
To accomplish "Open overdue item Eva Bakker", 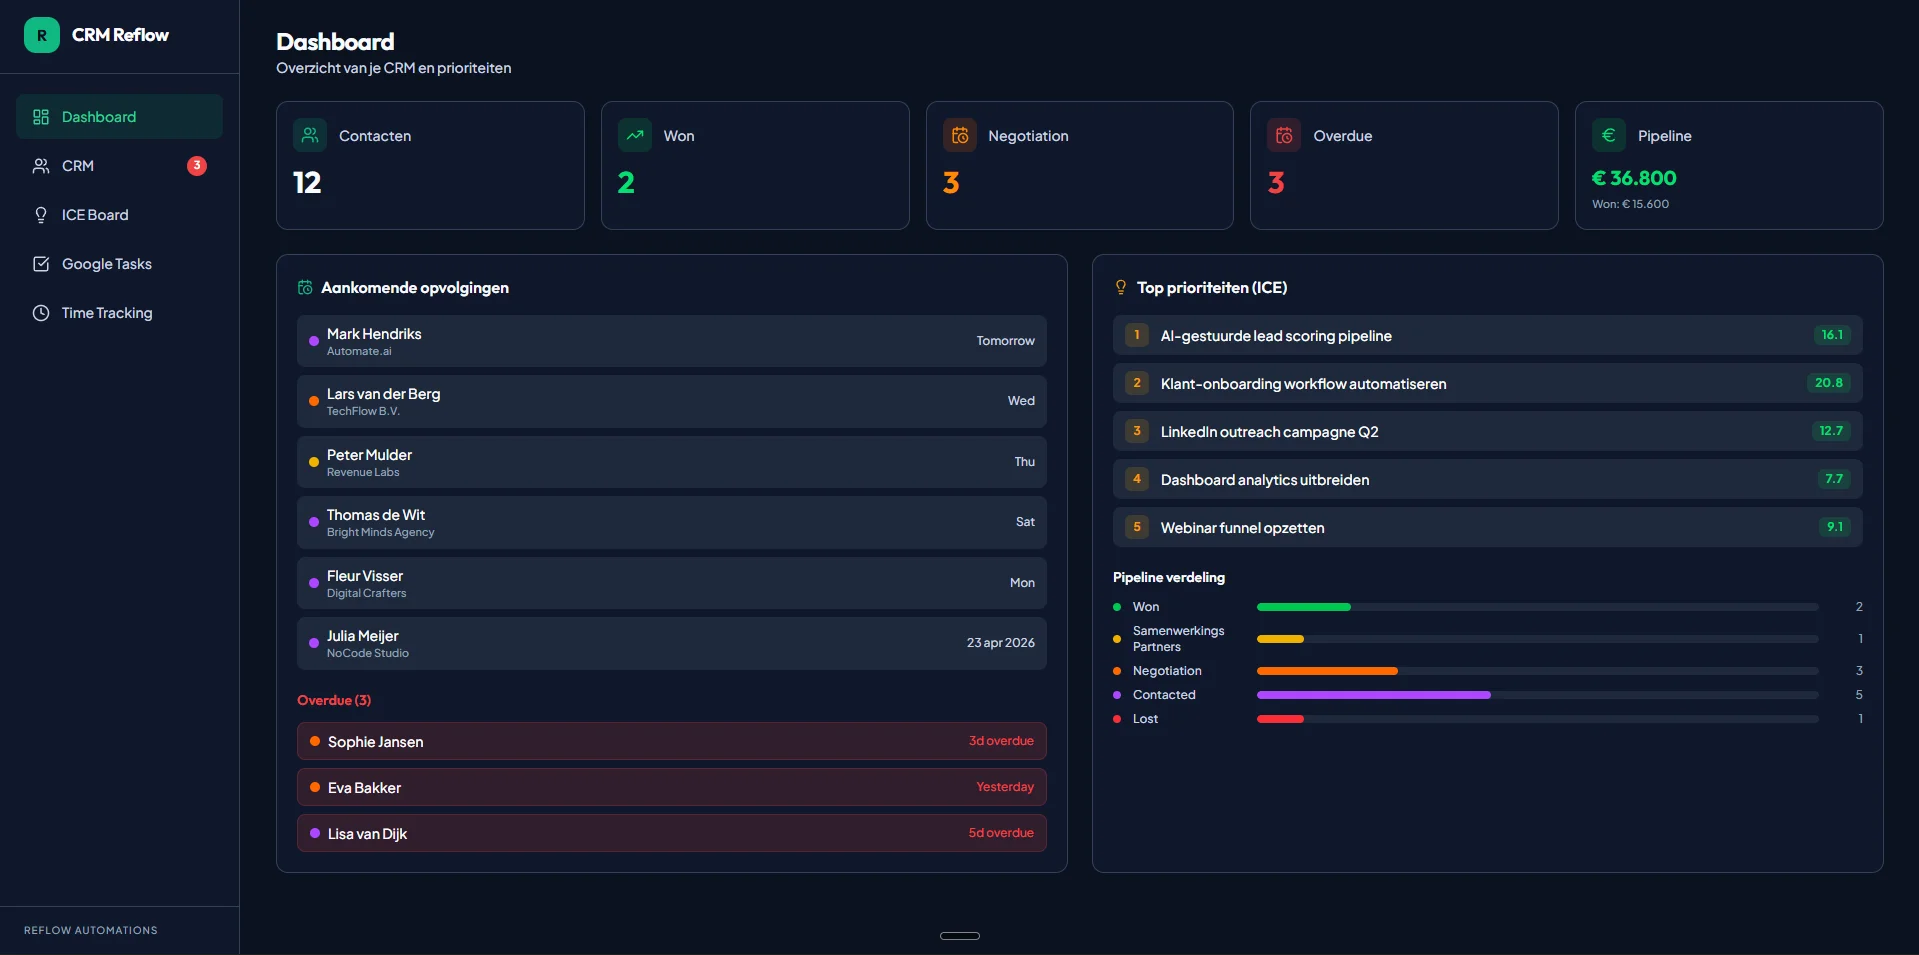I will point(672,787).
